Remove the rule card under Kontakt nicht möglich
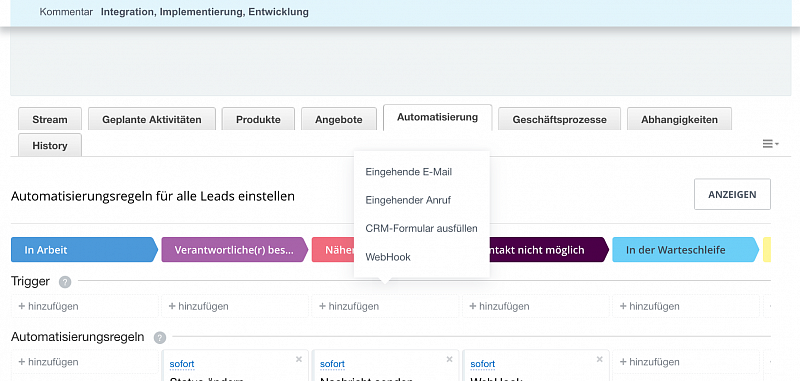The width and height of the screenshot is (800, 381). point(599,360)
